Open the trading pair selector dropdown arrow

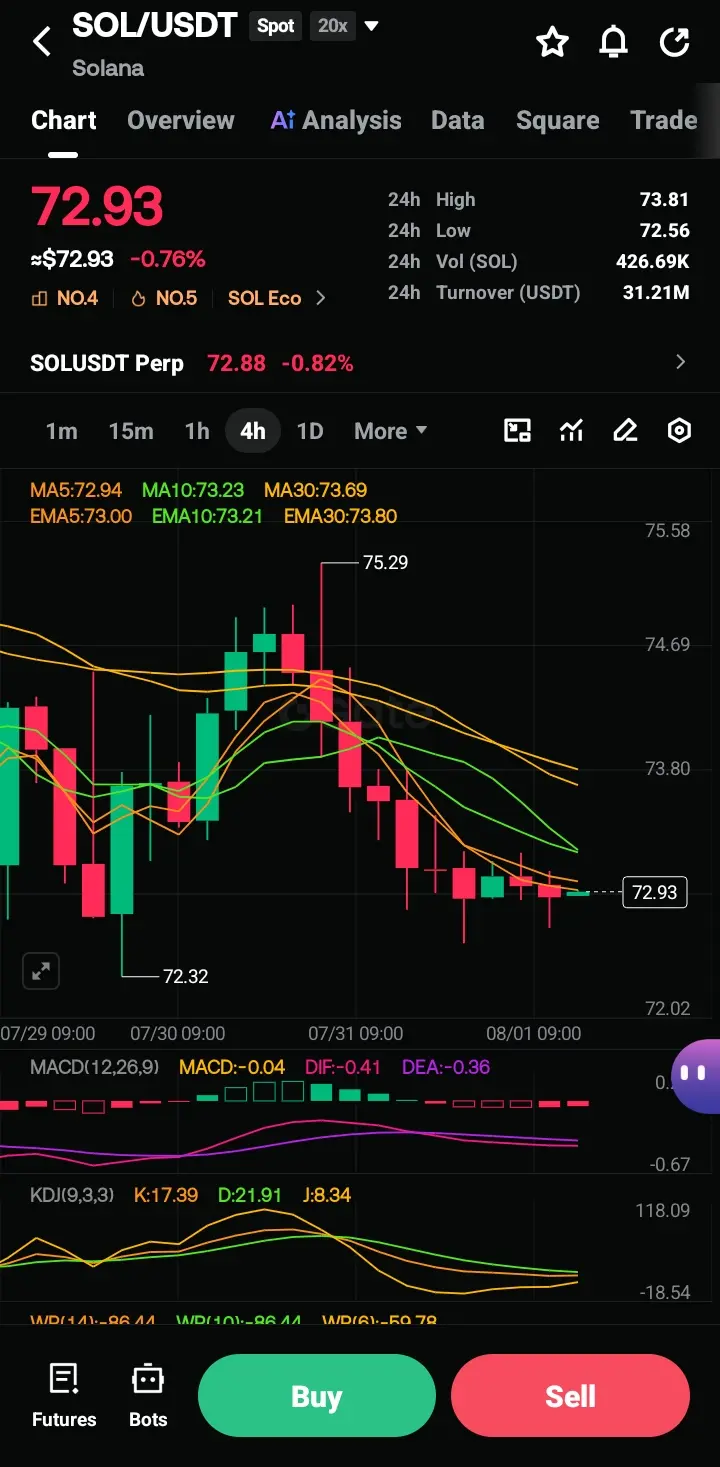[x=372, y=26]
